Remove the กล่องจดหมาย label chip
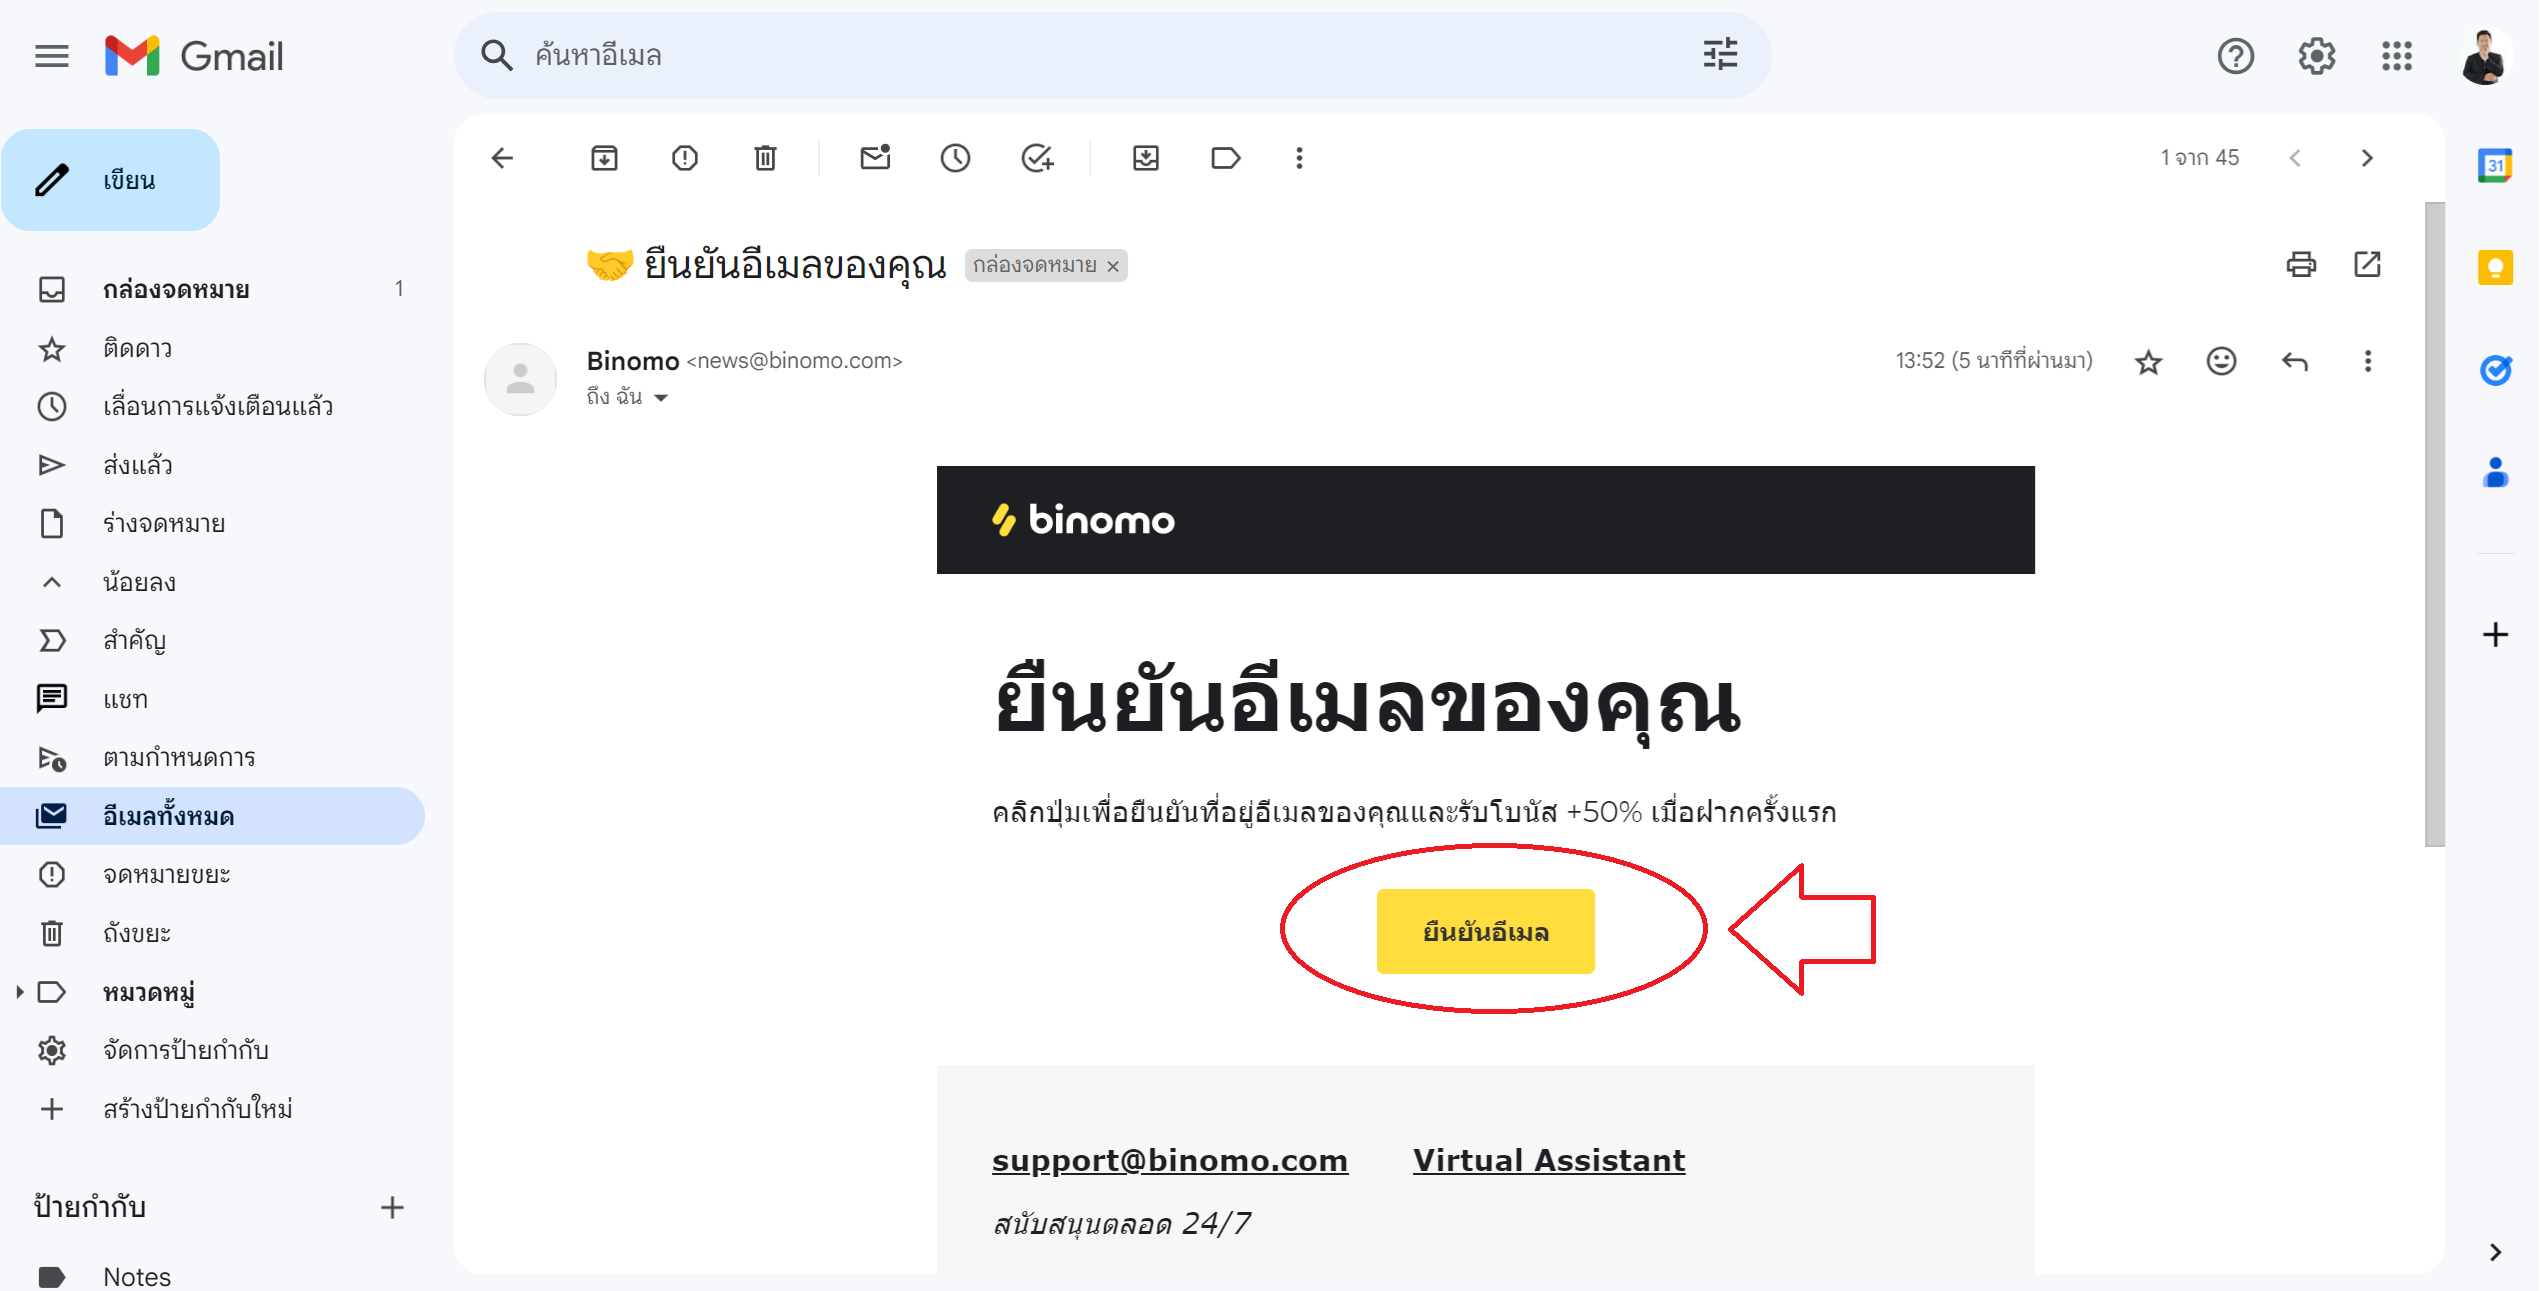This screenshot has width=2542, height=1291. click(1113, 266)
